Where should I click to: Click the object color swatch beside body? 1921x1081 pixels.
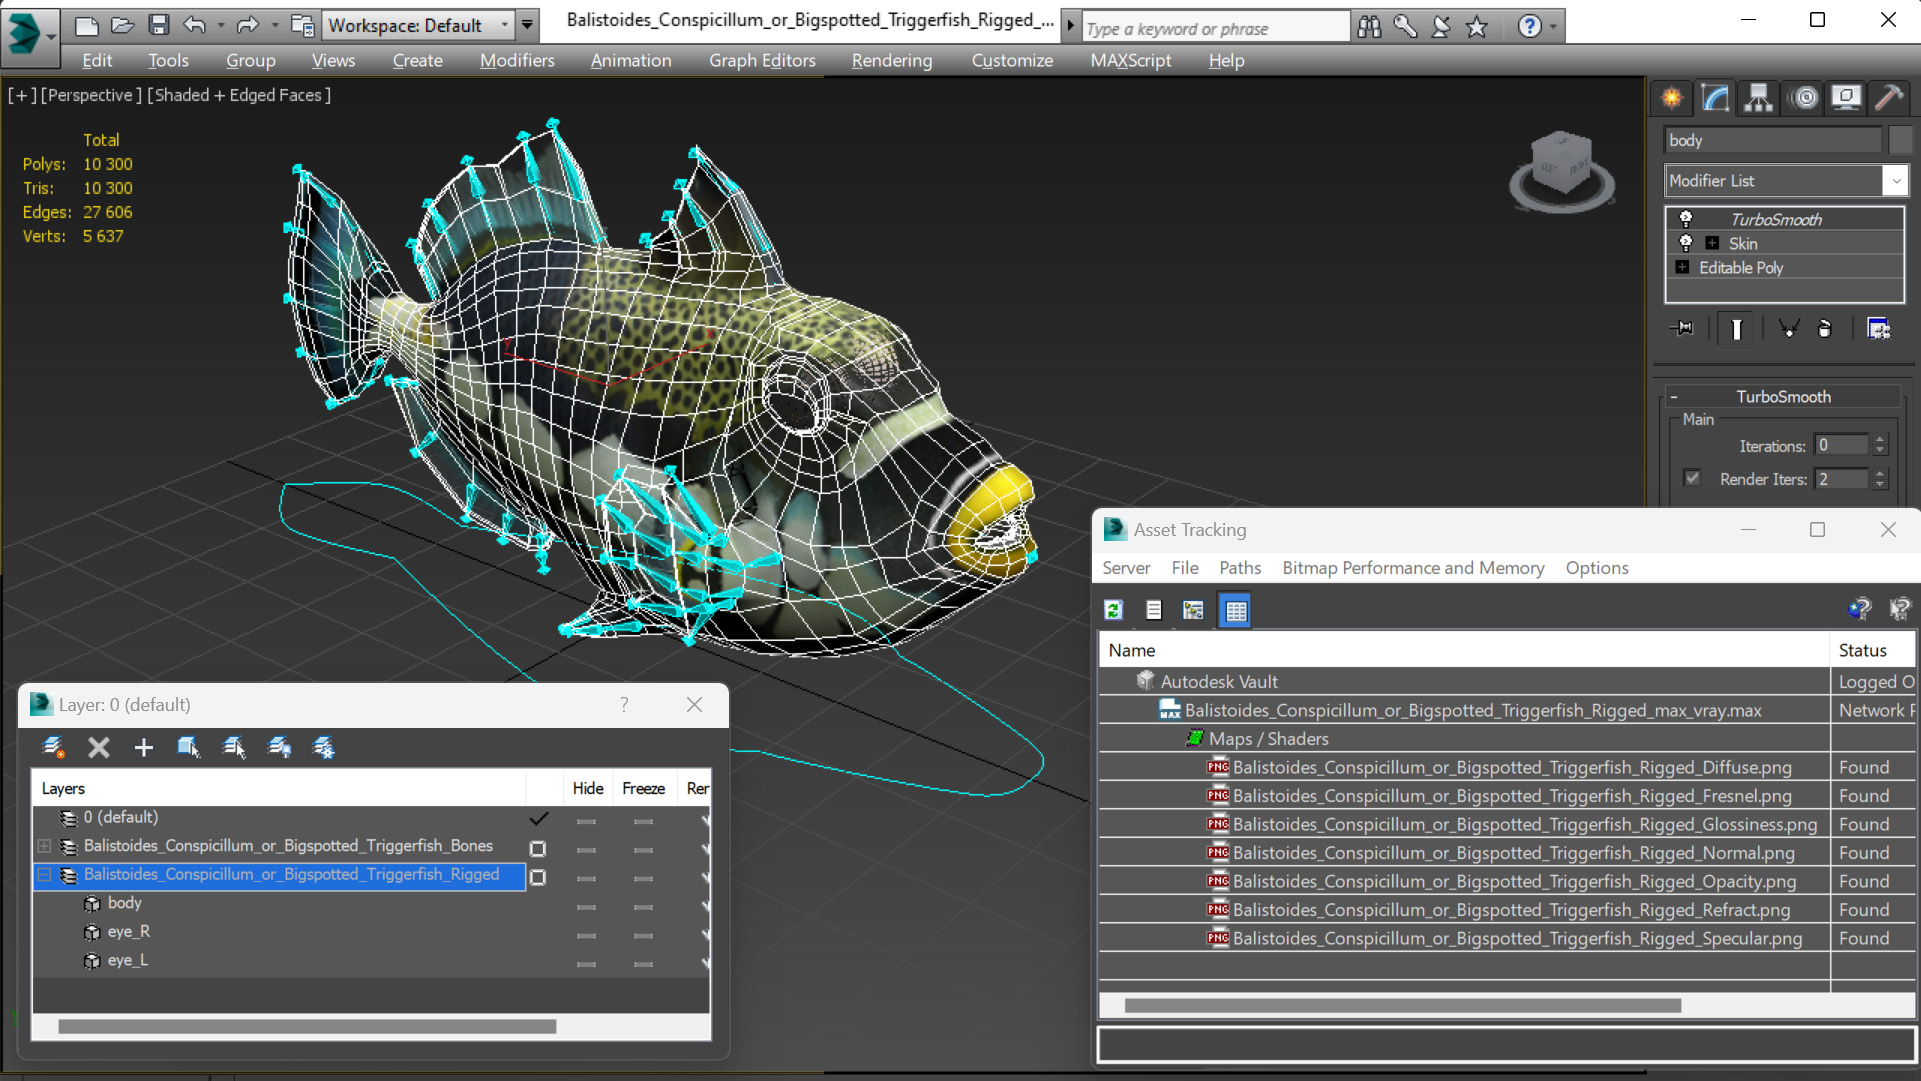pyautogui.click(x=1899, y=140)
